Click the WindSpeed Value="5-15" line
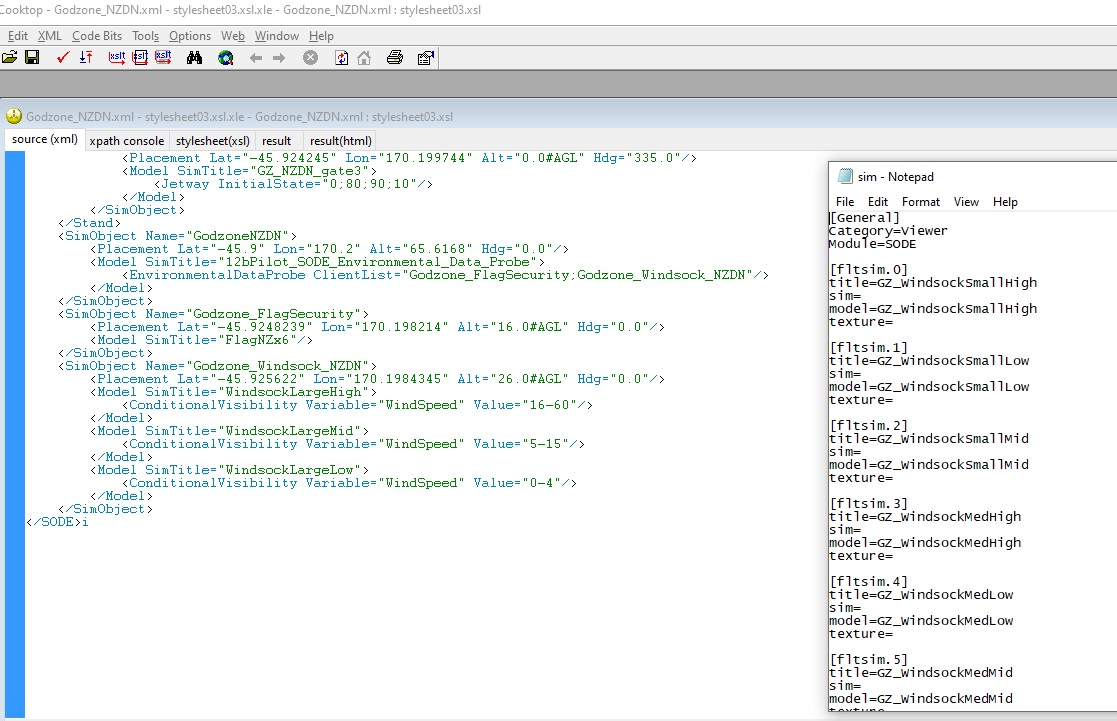This screenshot has height=721, width=1117. [353, 444]
